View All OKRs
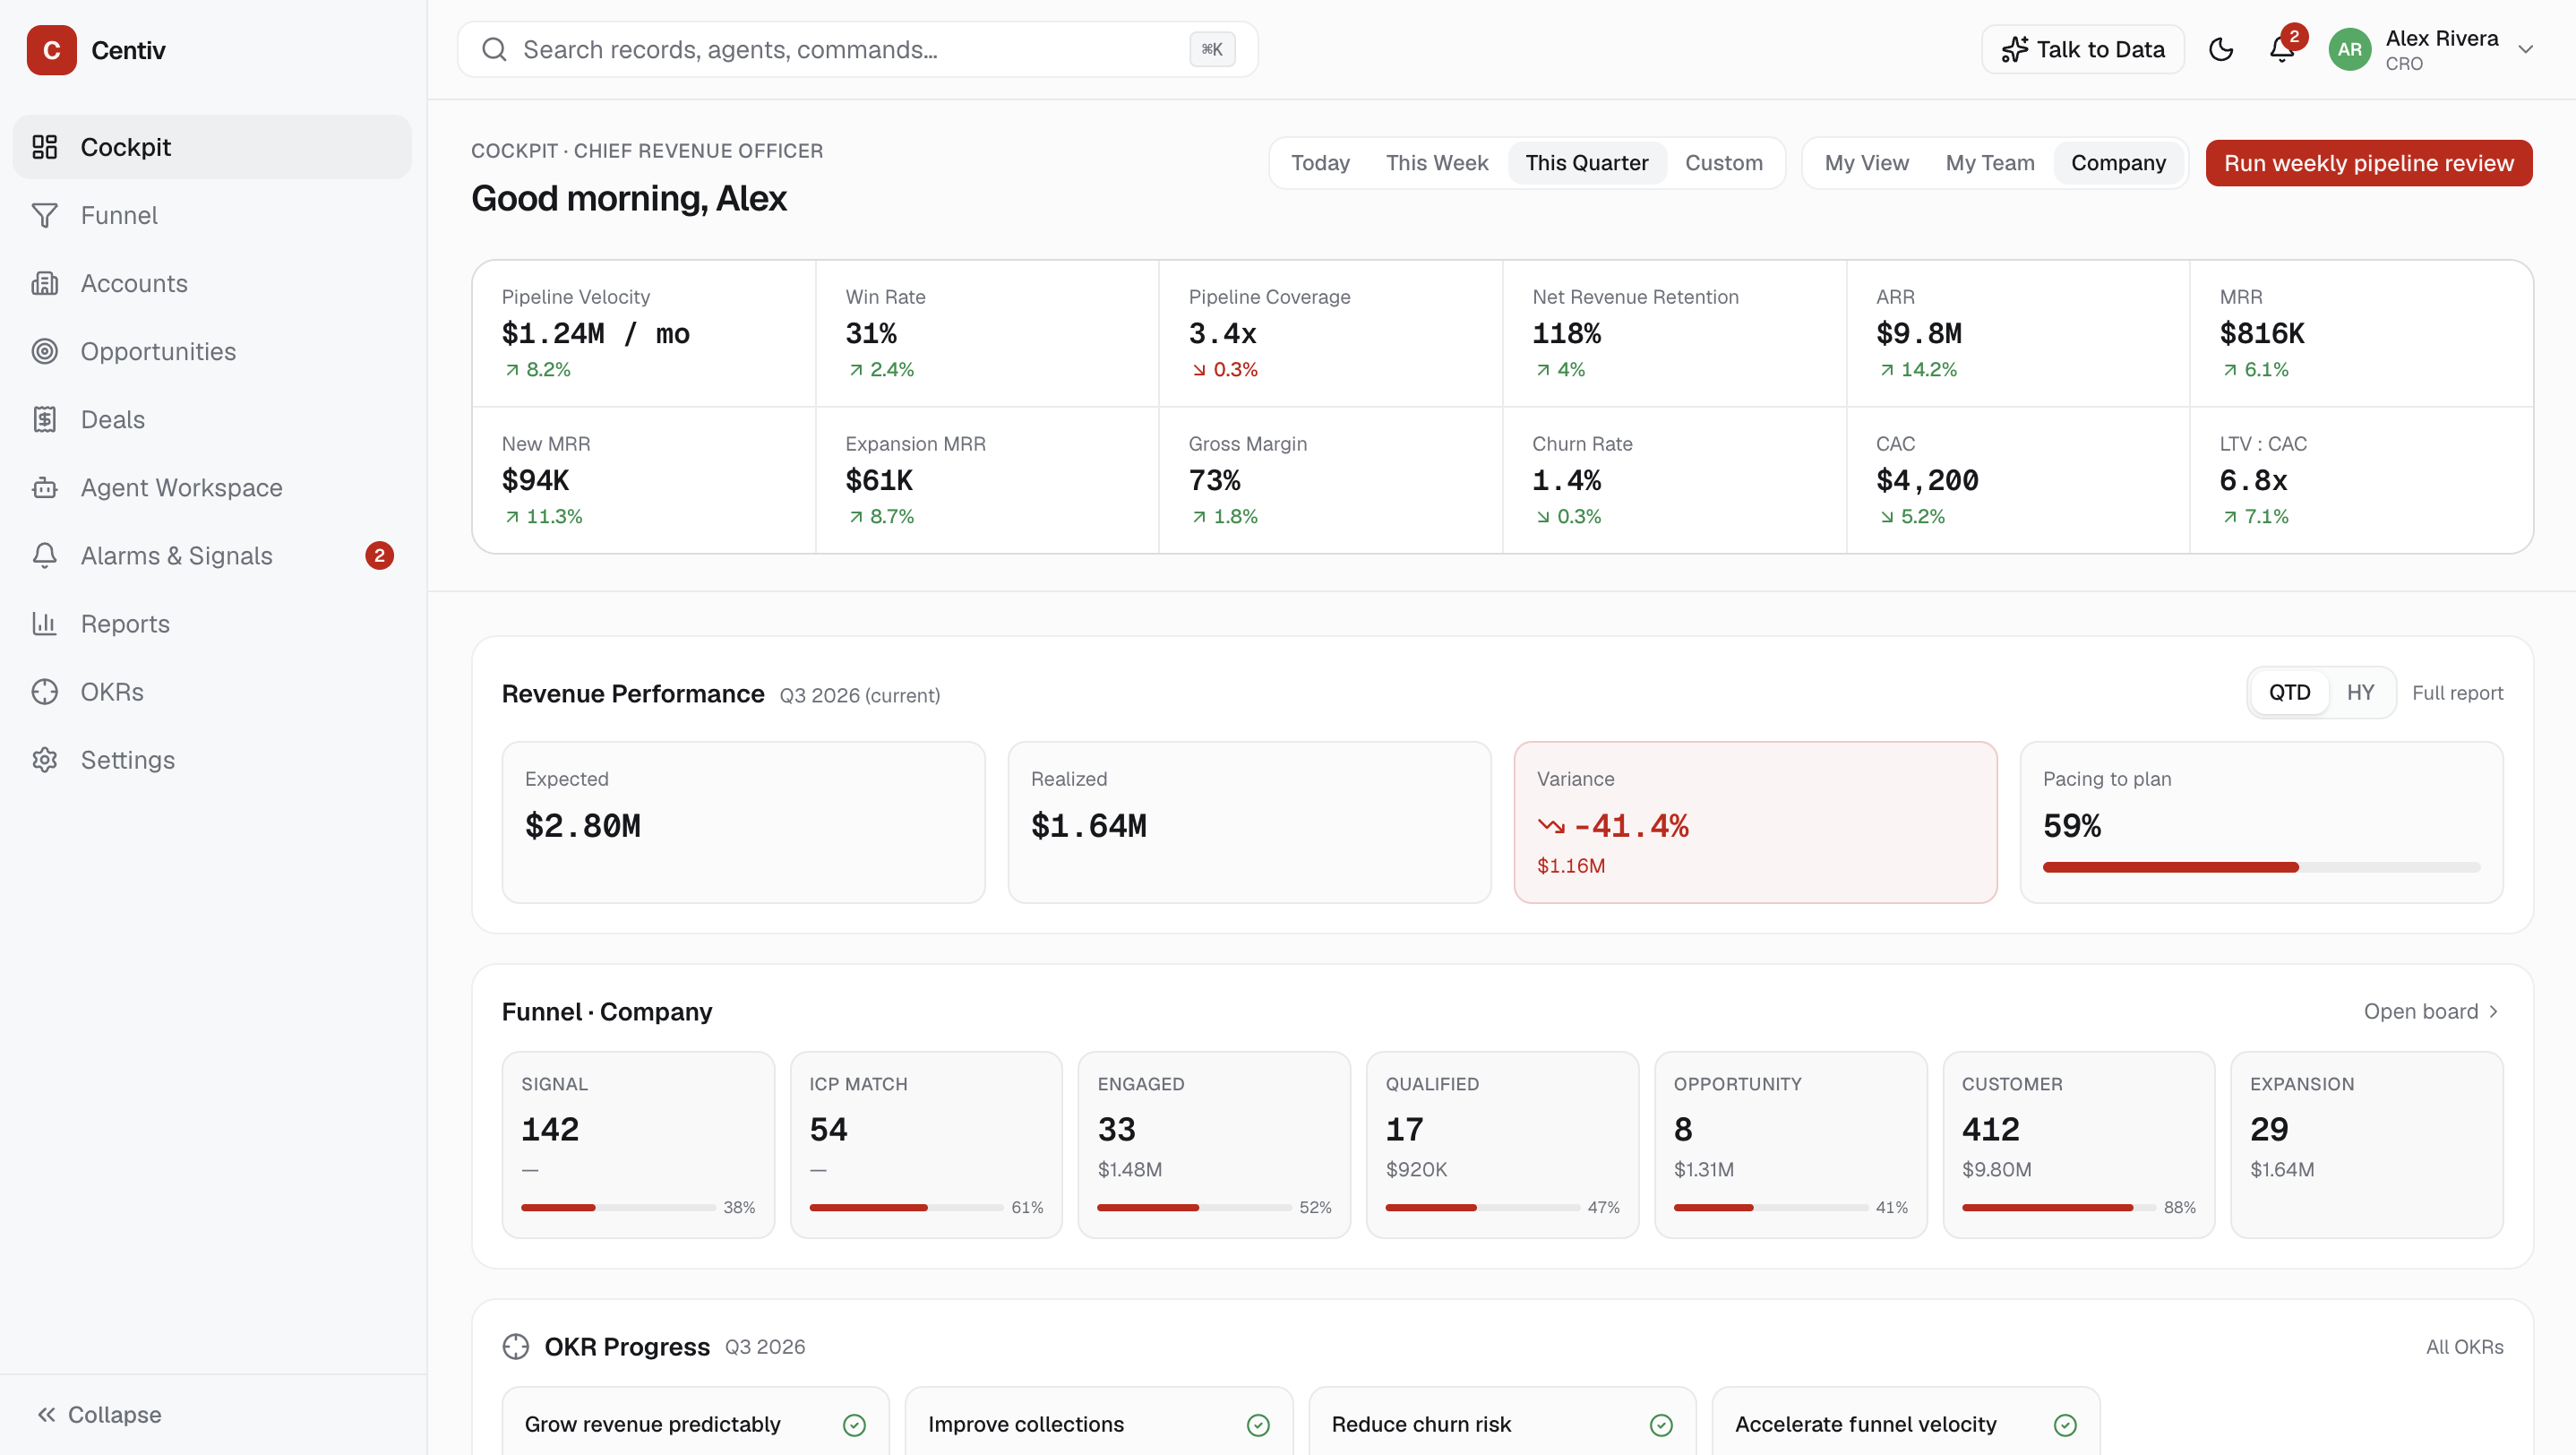The width and height of the screenshot is (2576, 1455). pos(2464,1346)
